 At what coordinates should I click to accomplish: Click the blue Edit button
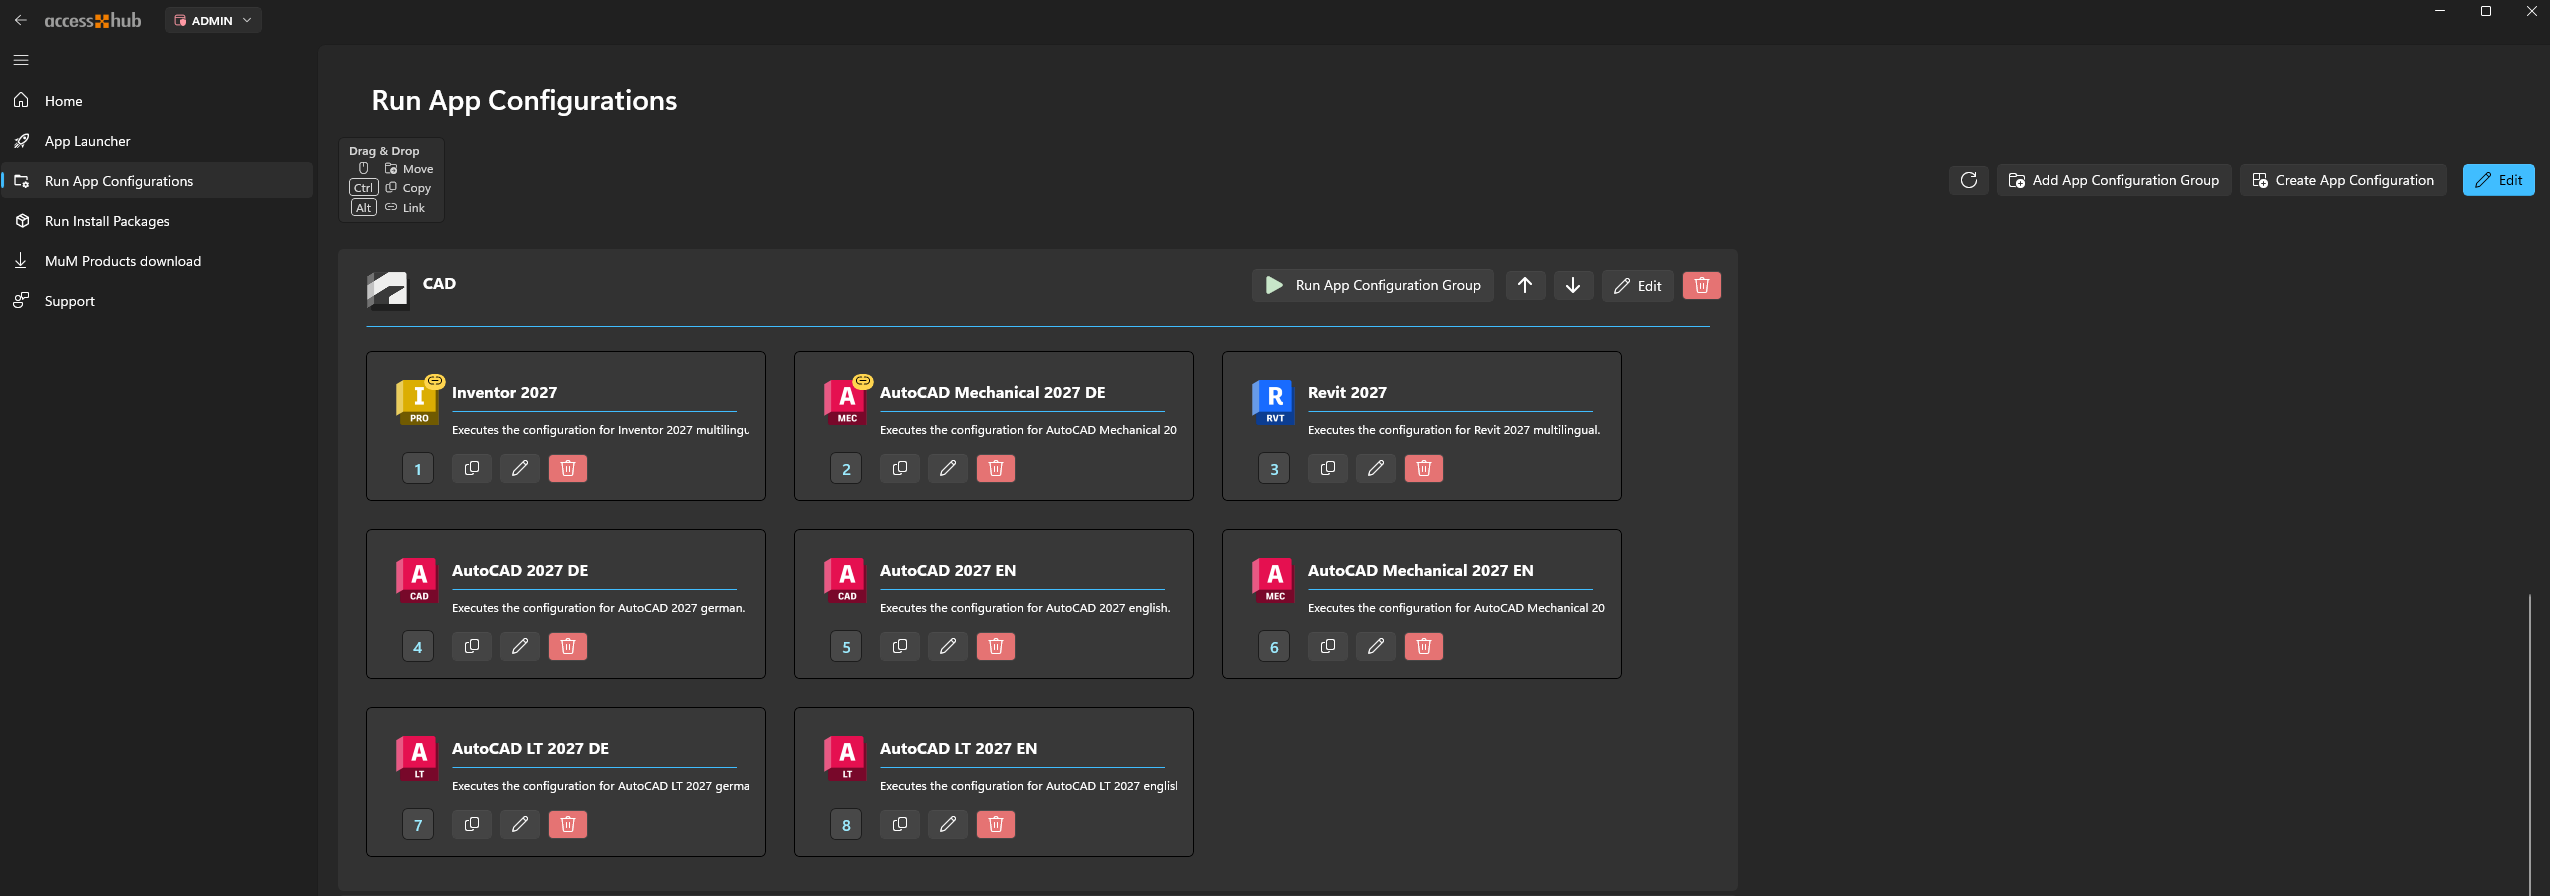(2498, 180)
